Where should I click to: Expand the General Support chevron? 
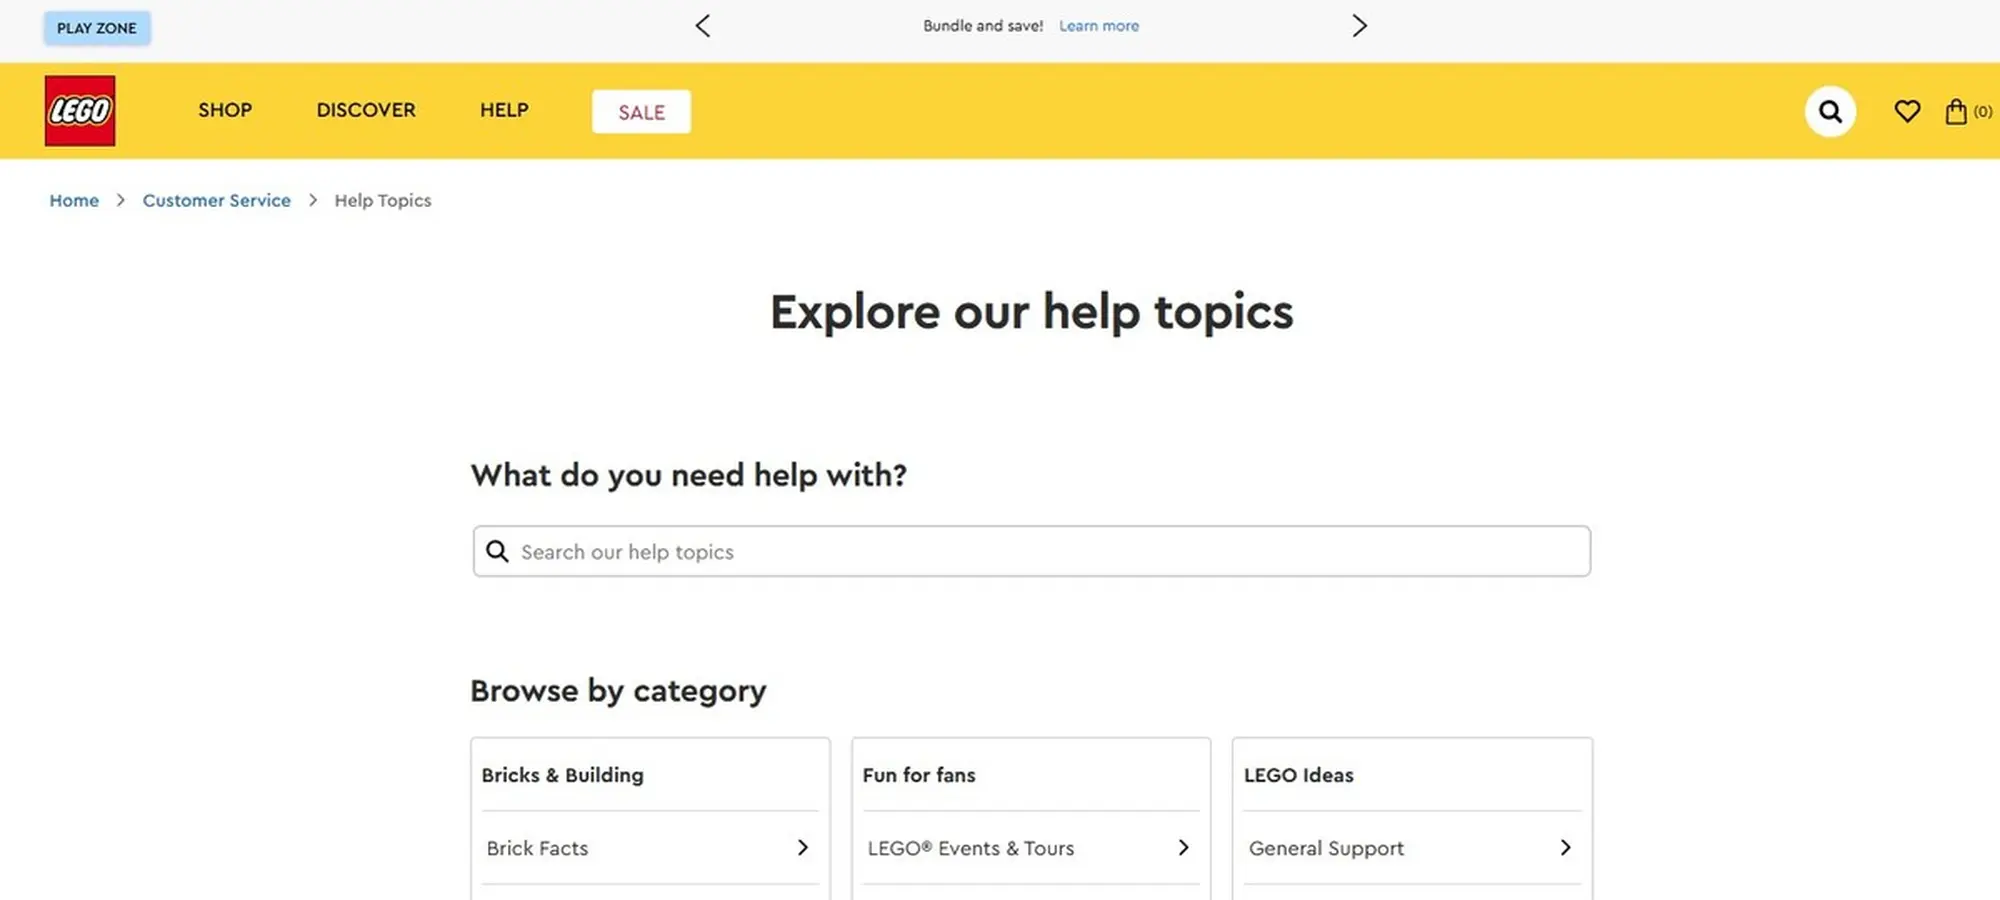click(x=1565, y=848)
